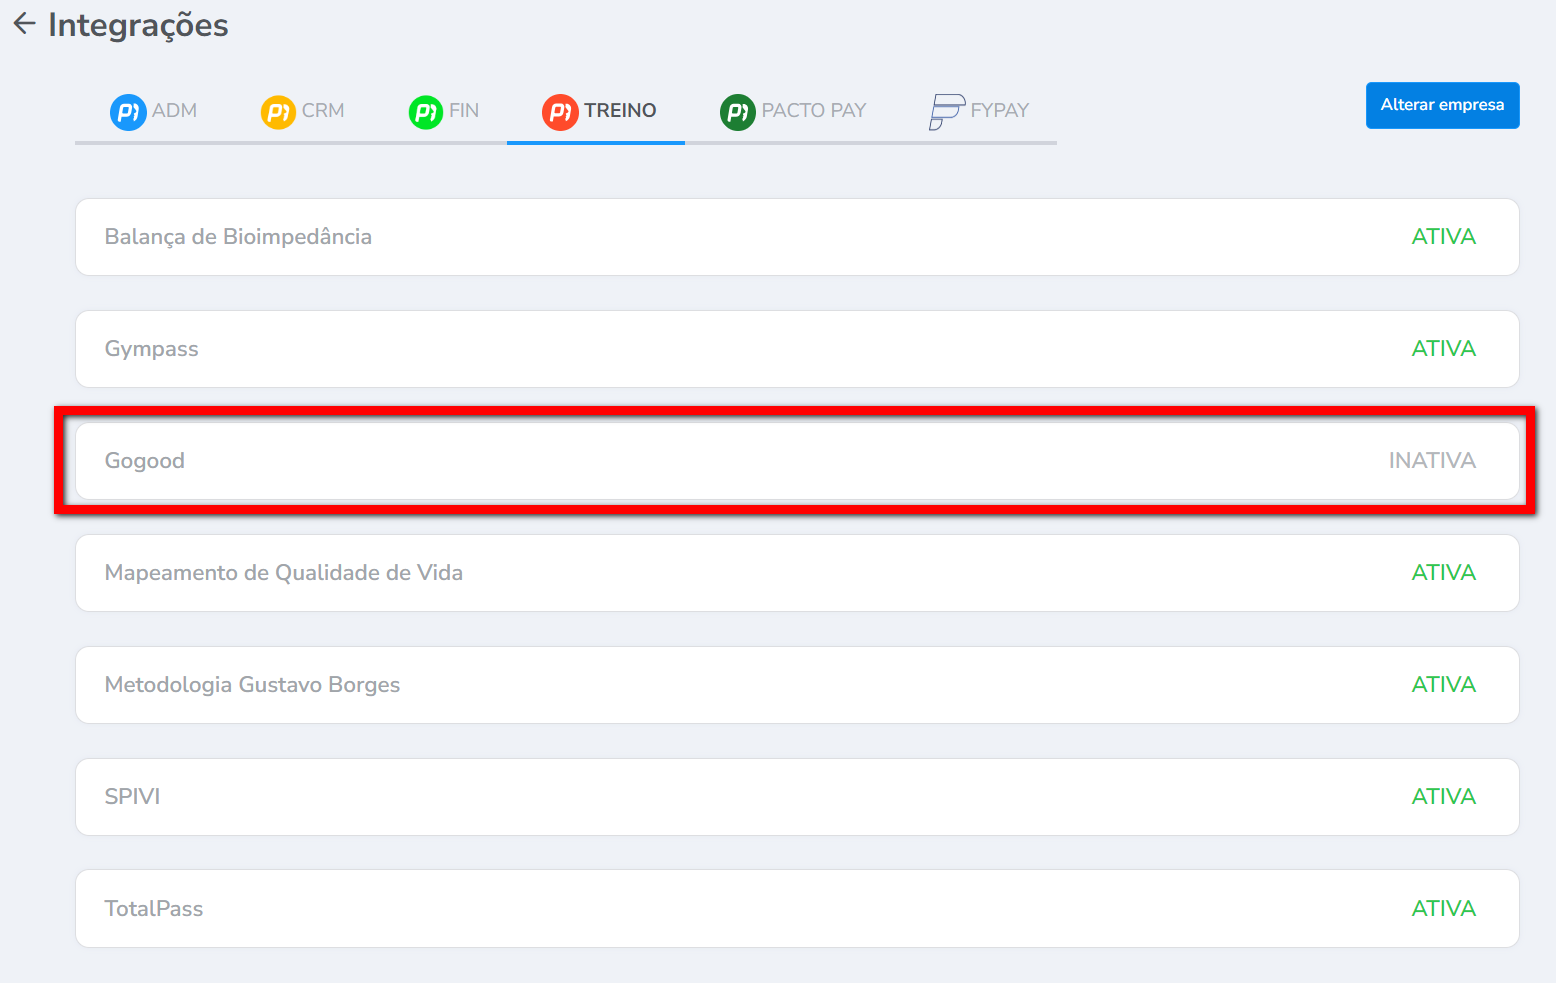Viewport: 1556px width, 983px height.
Task: Click the red TREINO module icon
Action: point(560,111)
